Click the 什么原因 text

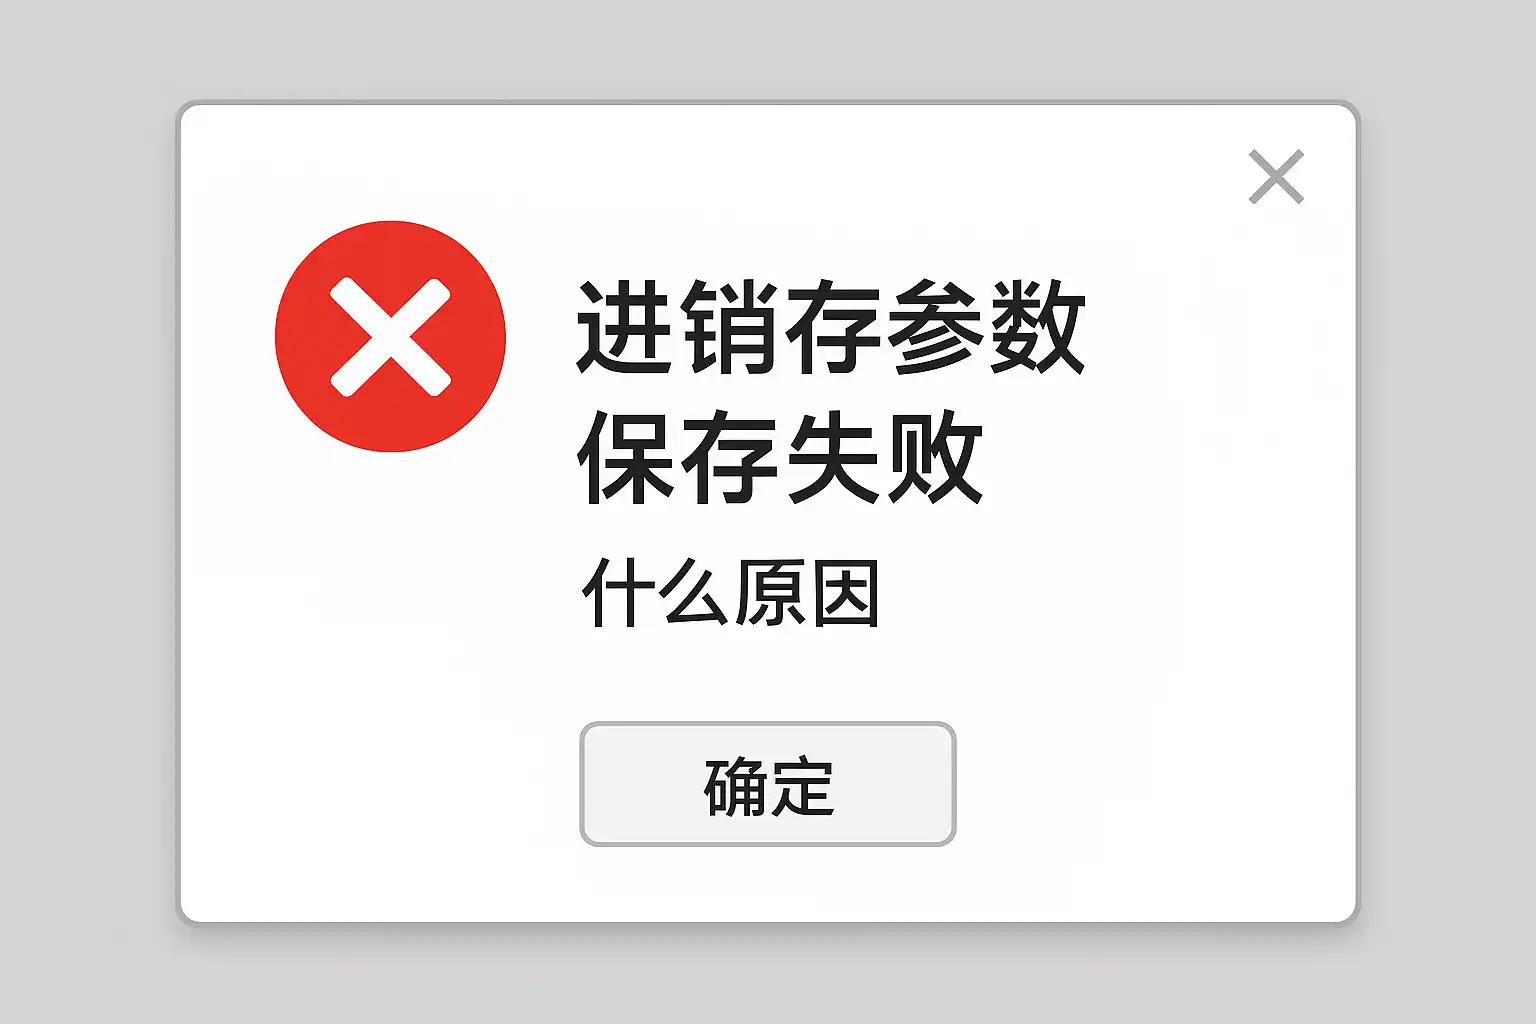pos(730,593)
